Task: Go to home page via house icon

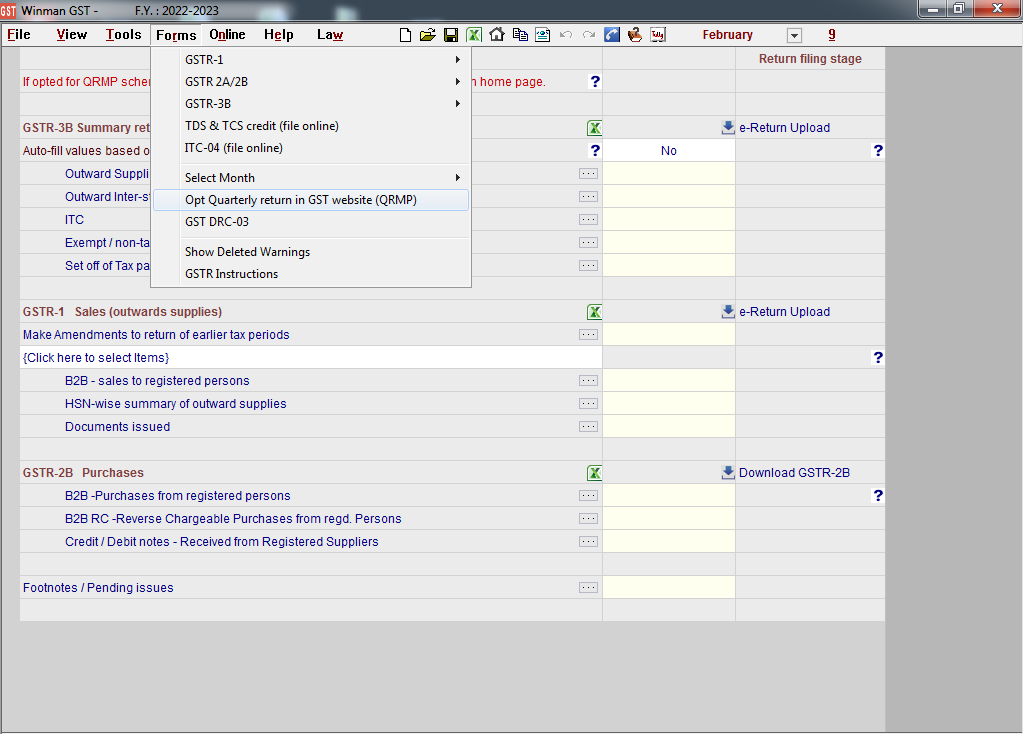Action: pyautogui.click(x=497, y=35)
